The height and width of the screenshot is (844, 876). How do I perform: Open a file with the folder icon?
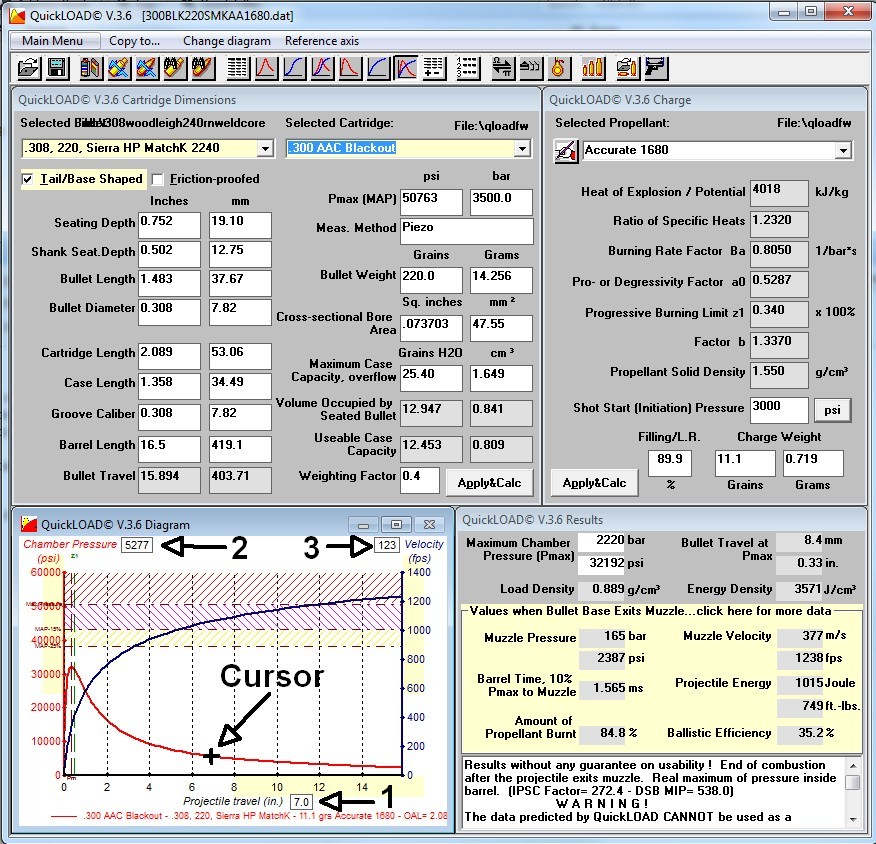[x=29, y=68]
